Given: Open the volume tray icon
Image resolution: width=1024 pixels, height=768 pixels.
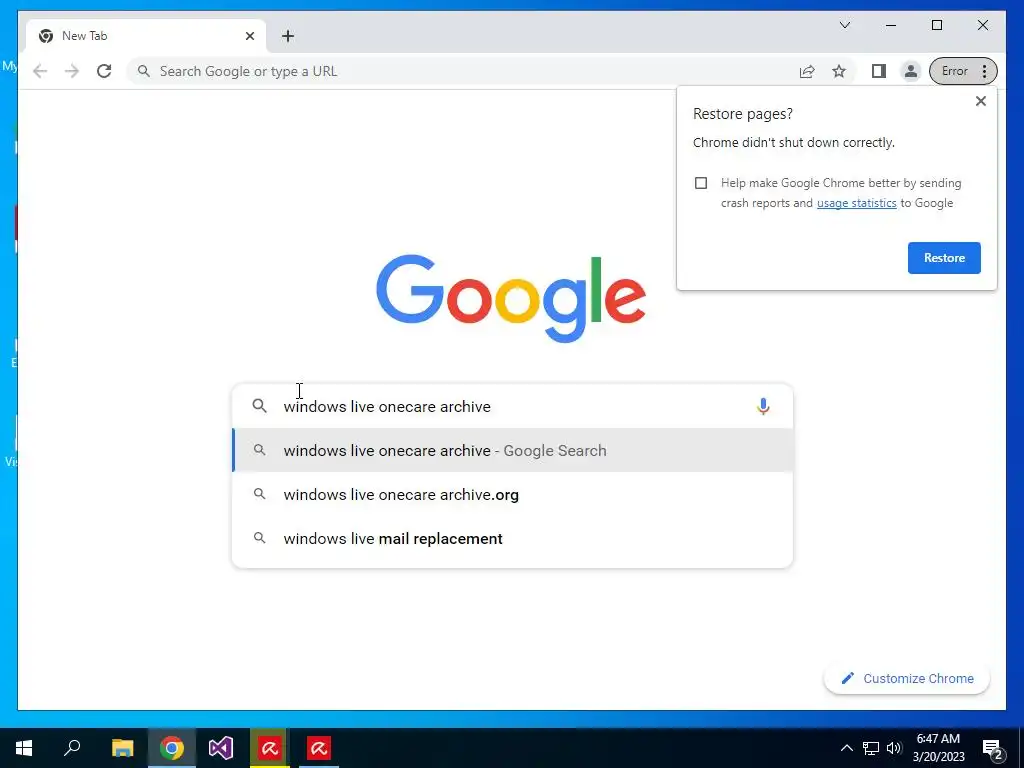Looking at the screenshot, I should click(x=894, y=748).
